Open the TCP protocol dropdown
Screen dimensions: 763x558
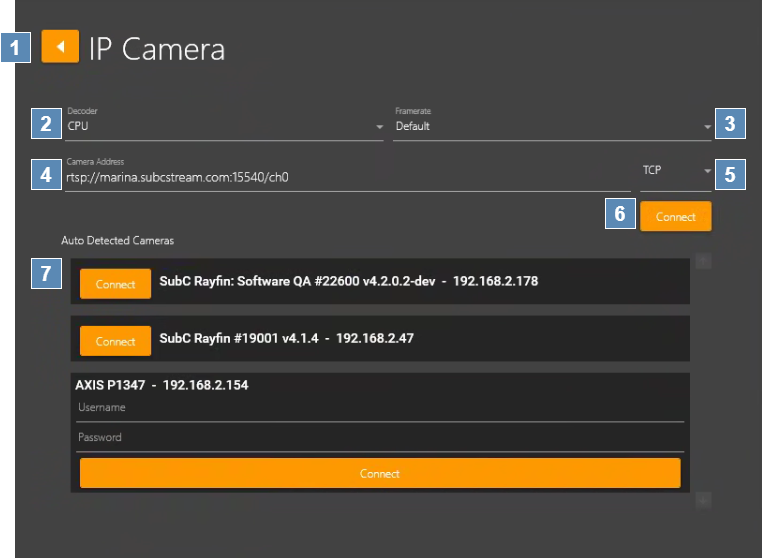(676, 171)
